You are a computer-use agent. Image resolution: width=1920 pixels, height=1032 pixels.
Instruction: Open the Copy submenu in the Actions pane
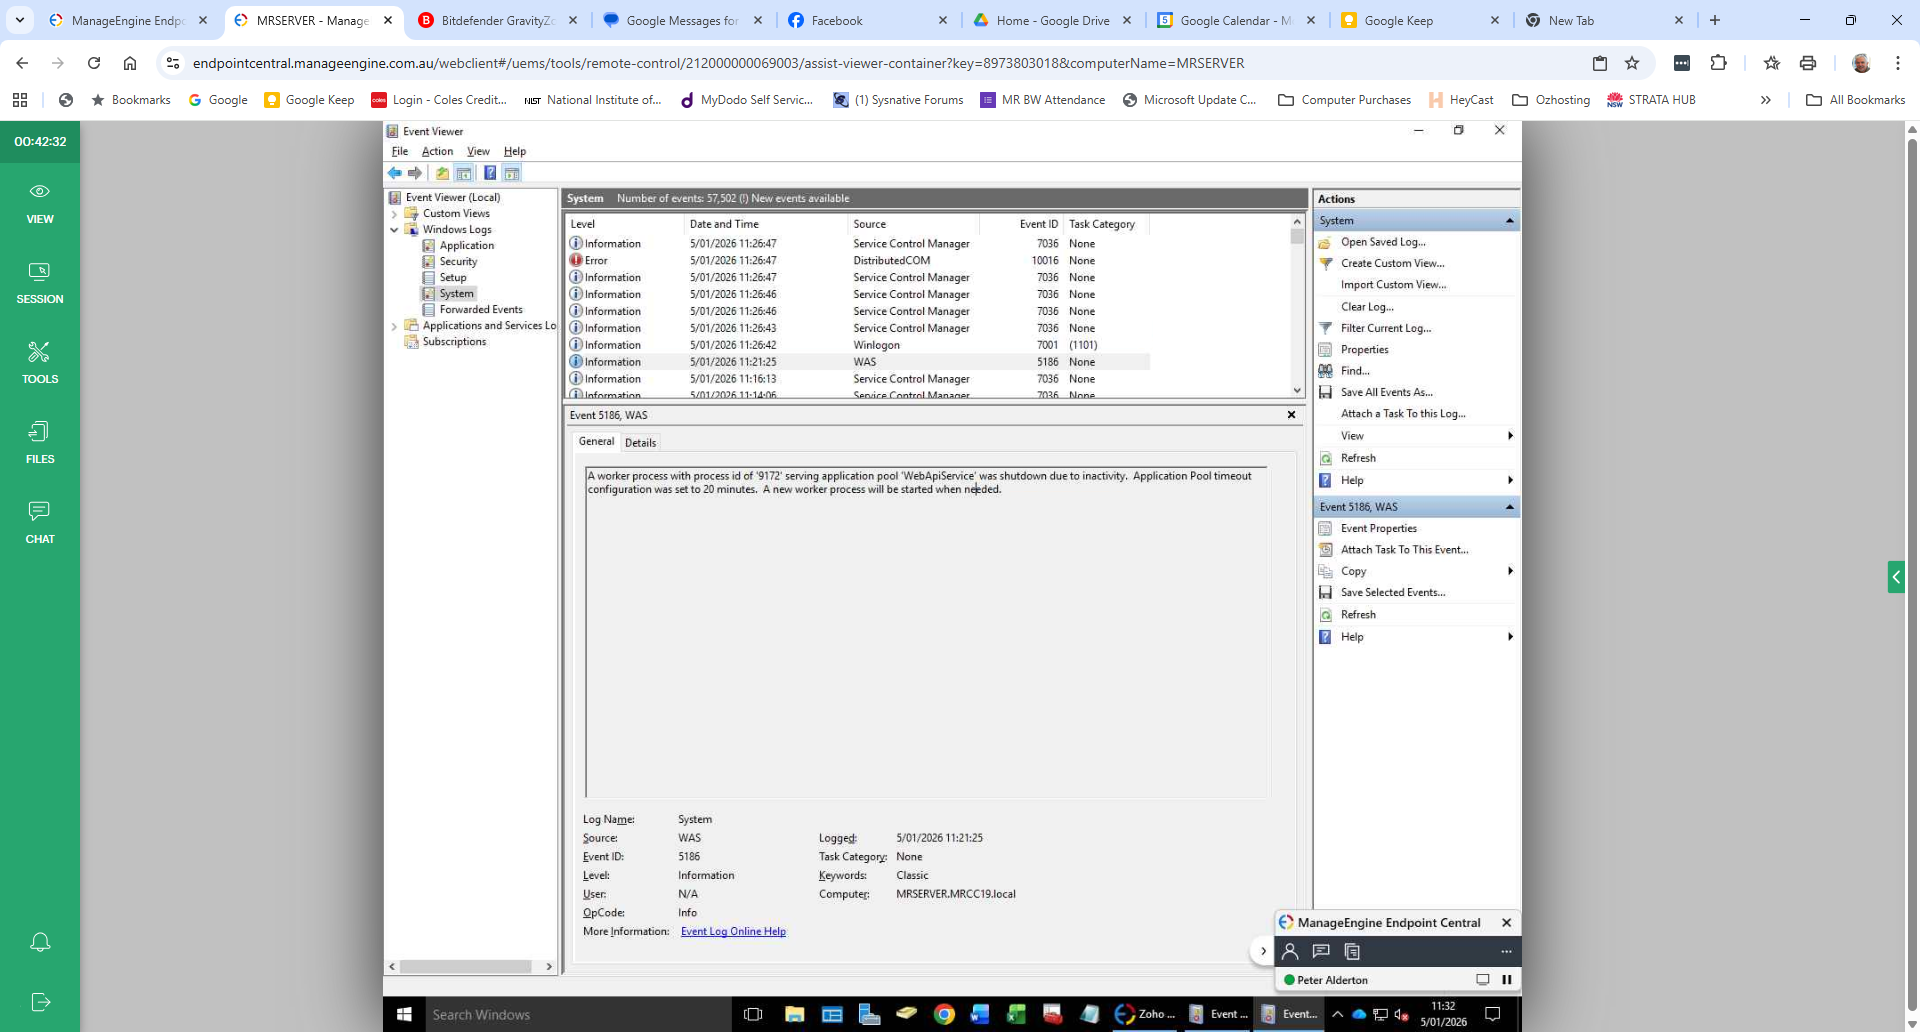coord(1416,571)
